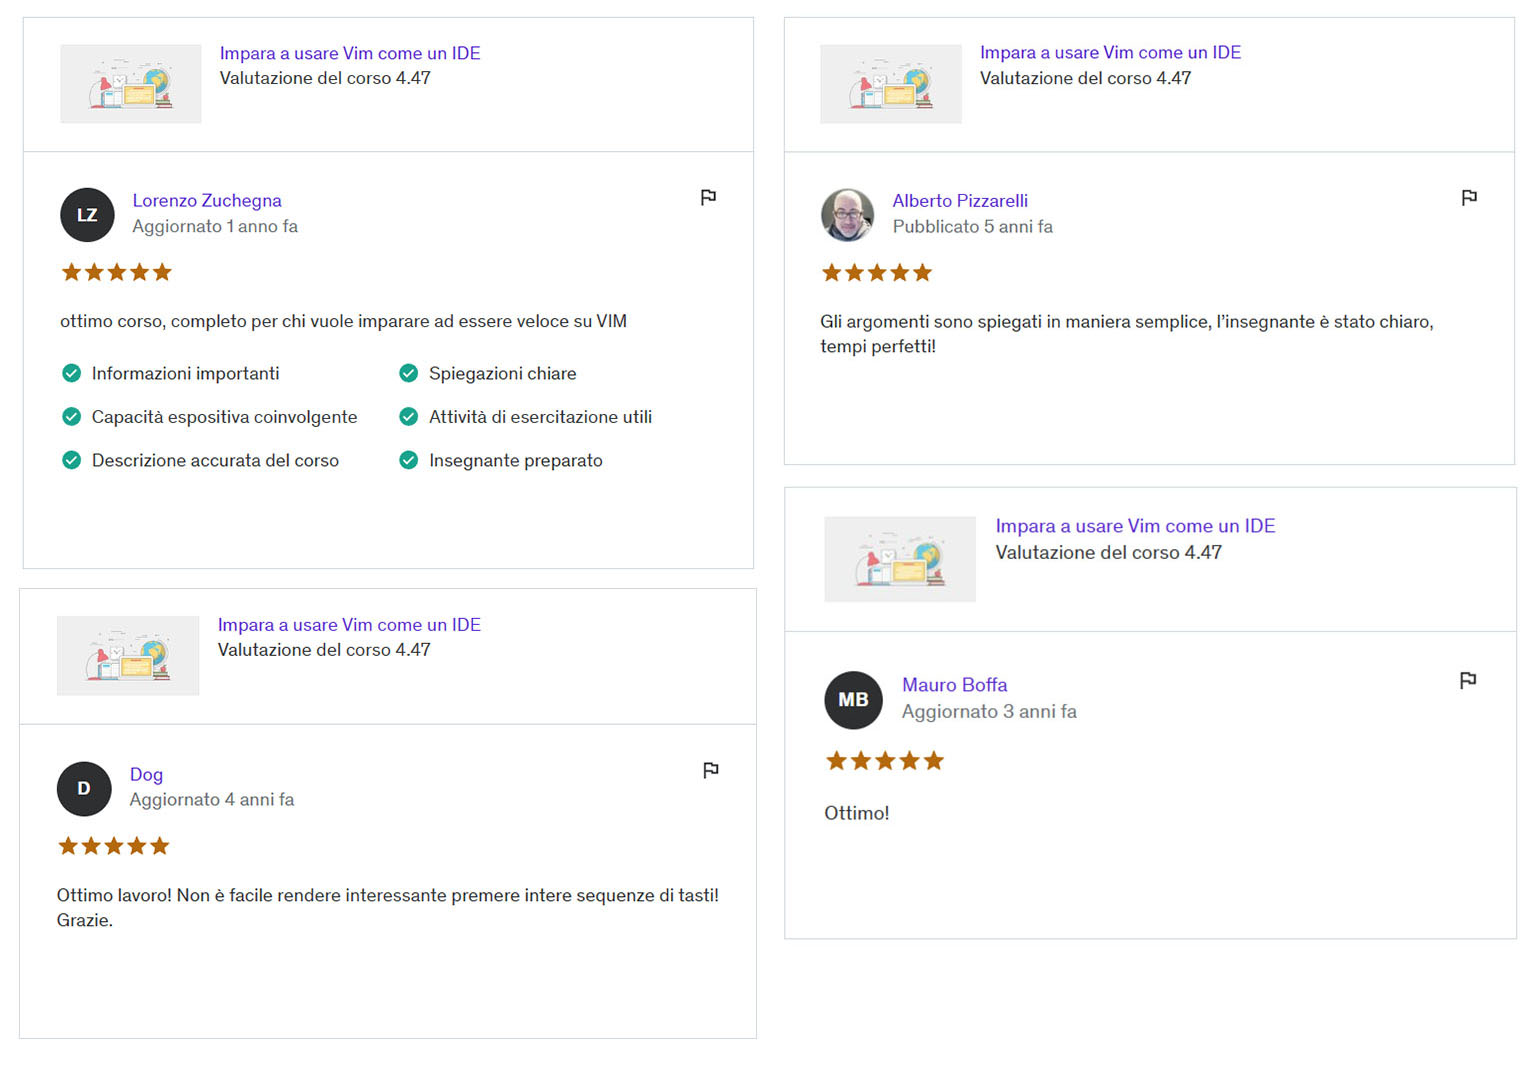Click flag icon on Dog's review
1536x1068 pixels.
pos(710,770)
